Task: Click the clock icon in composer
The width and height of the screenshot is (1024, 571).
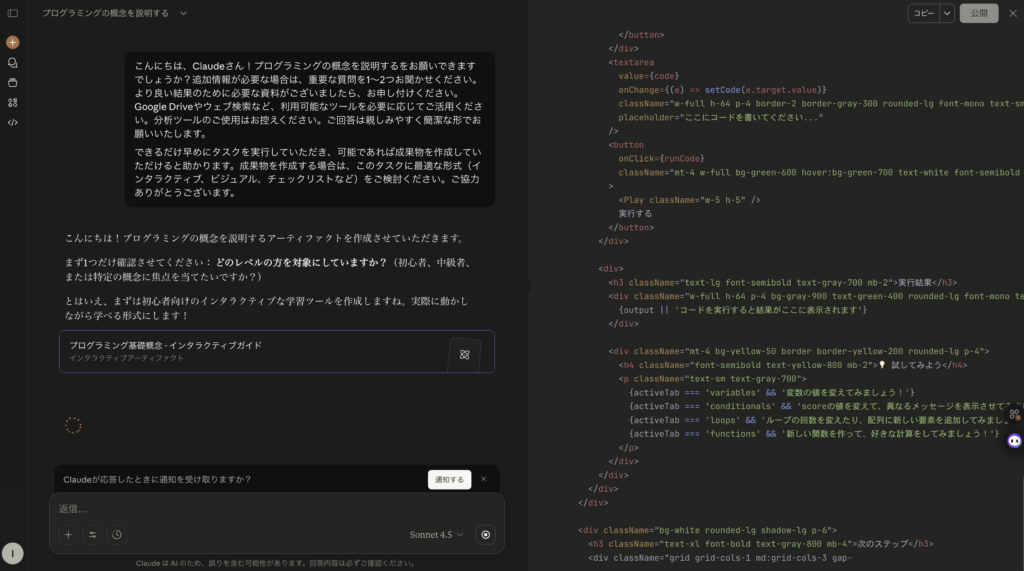Action: click(x=117, y=535)
